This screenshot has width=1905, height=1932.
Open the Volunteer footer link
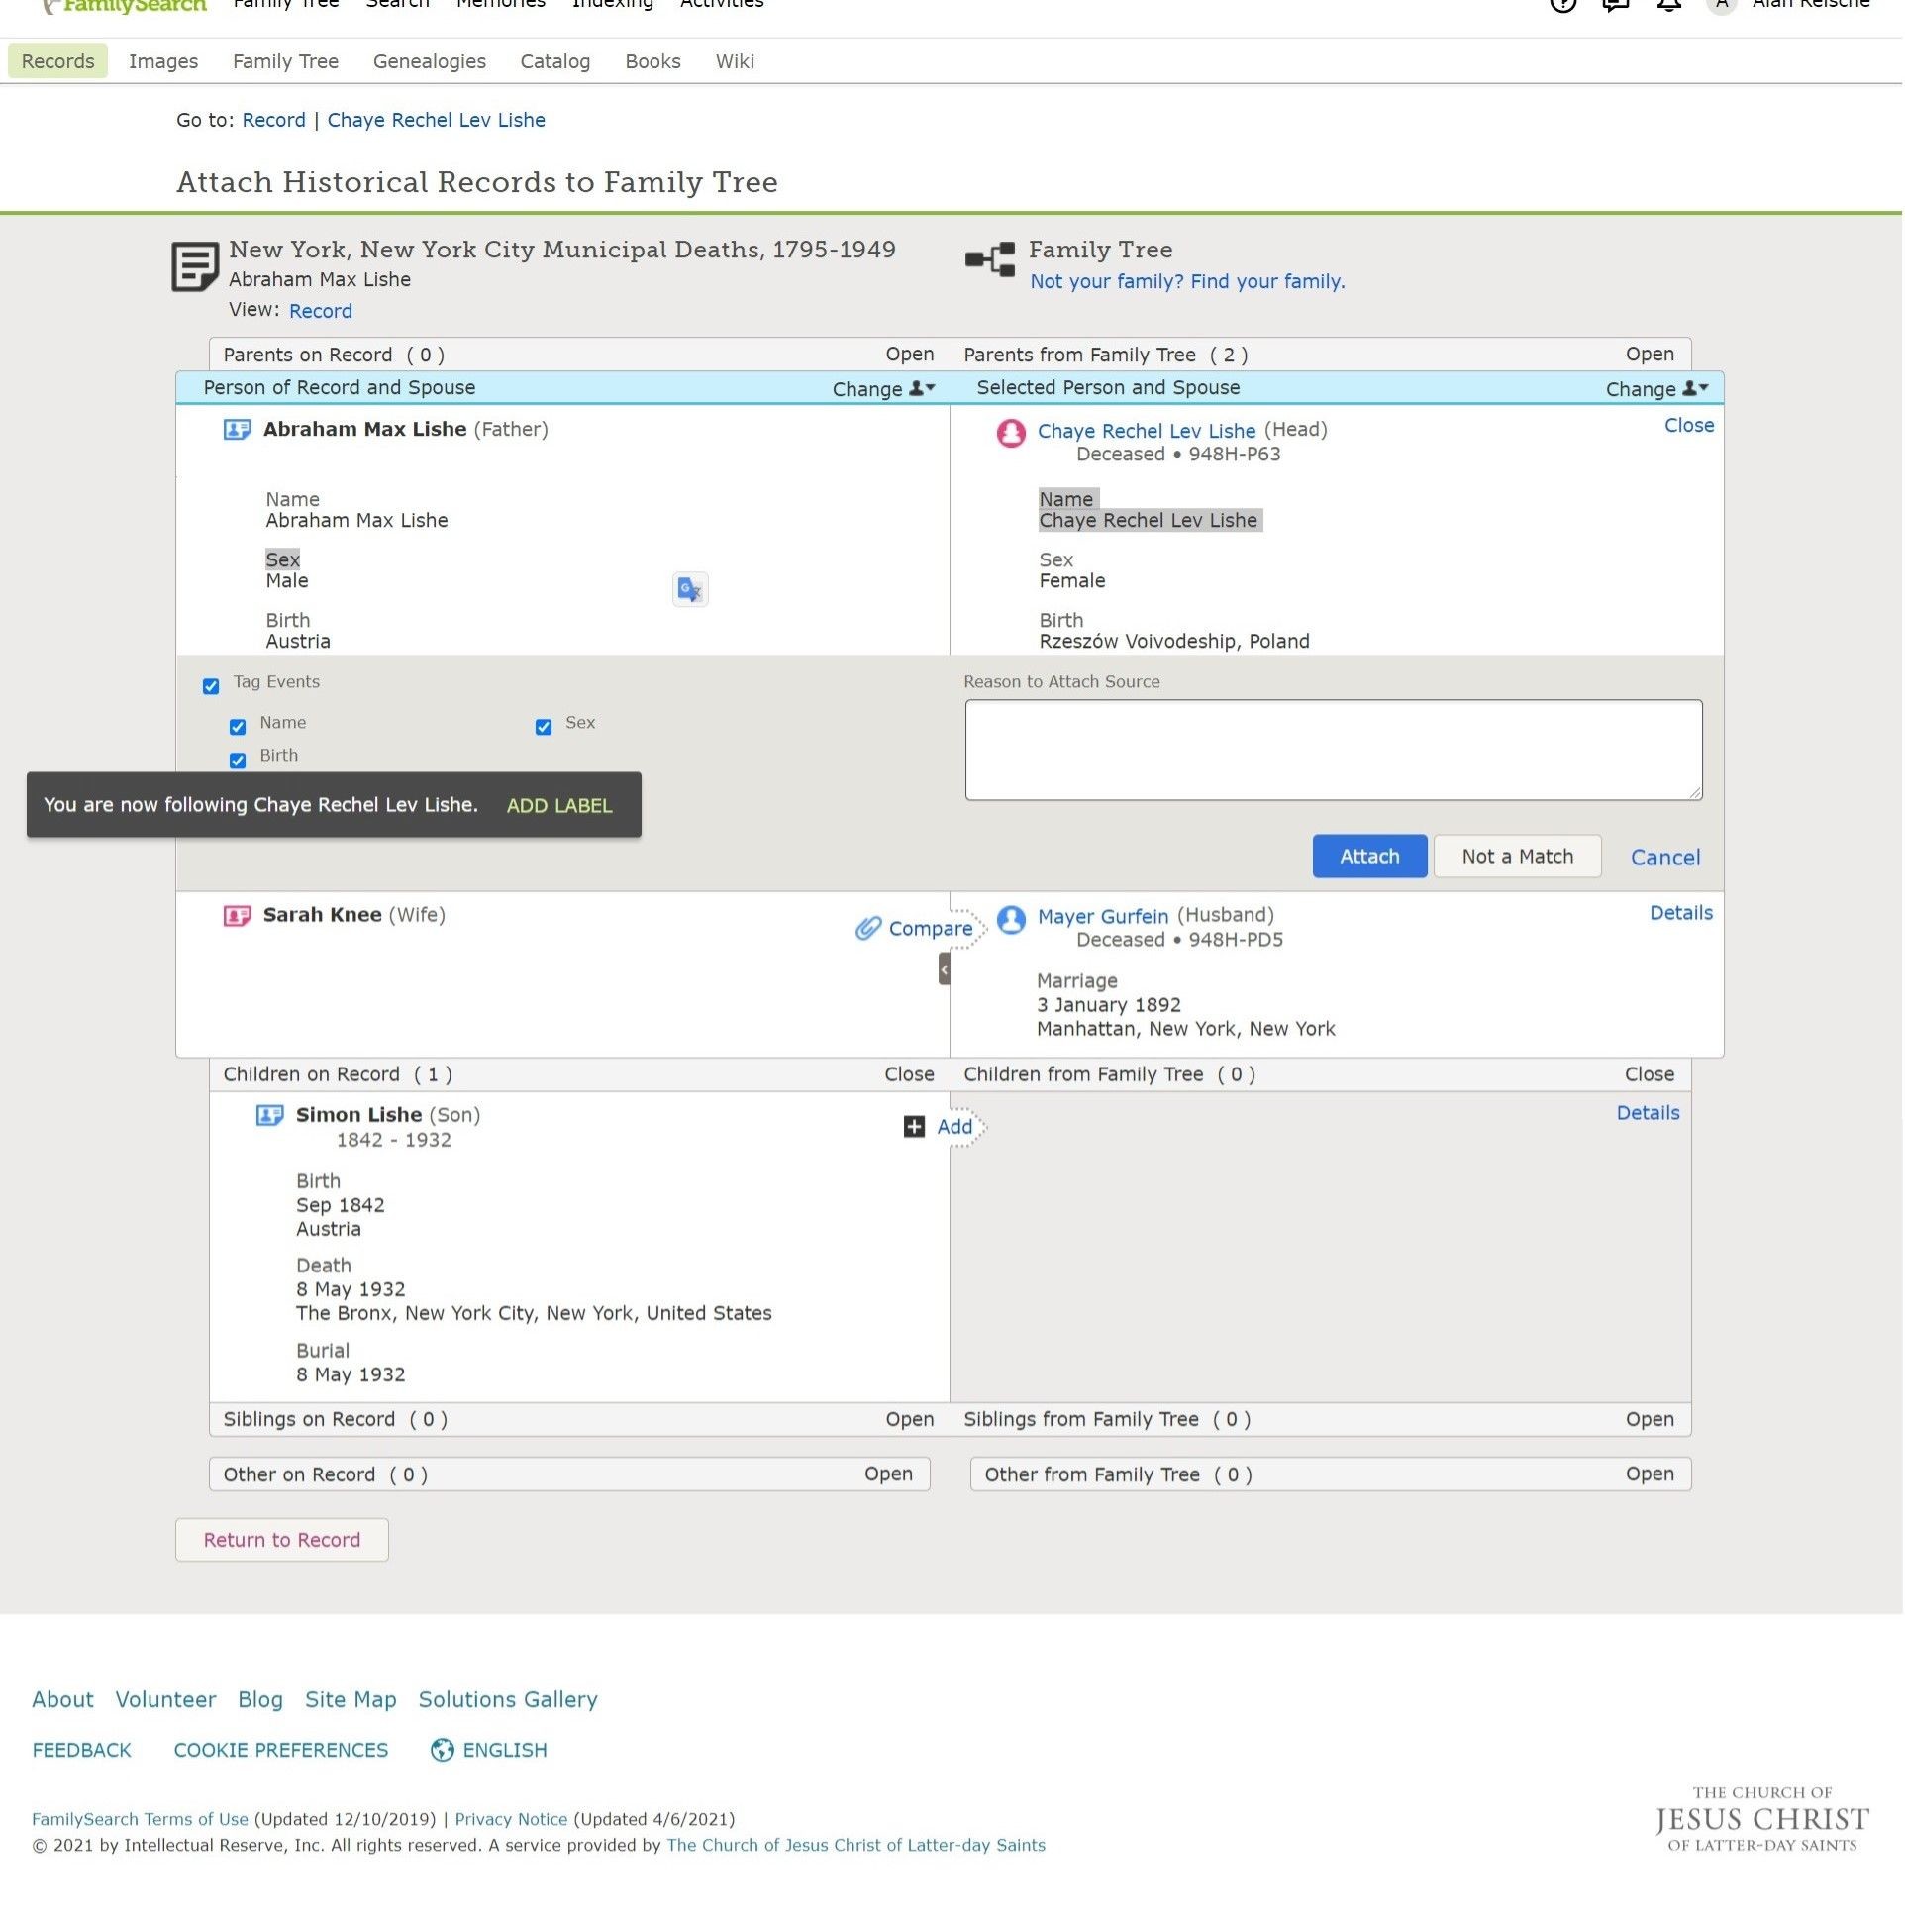166,1700
